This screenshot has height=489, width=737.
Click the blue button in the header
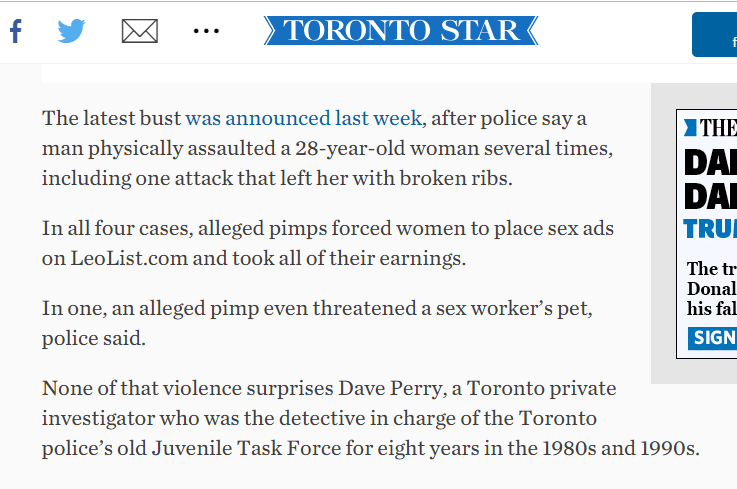pyautogui.click(x=714, y=35)
